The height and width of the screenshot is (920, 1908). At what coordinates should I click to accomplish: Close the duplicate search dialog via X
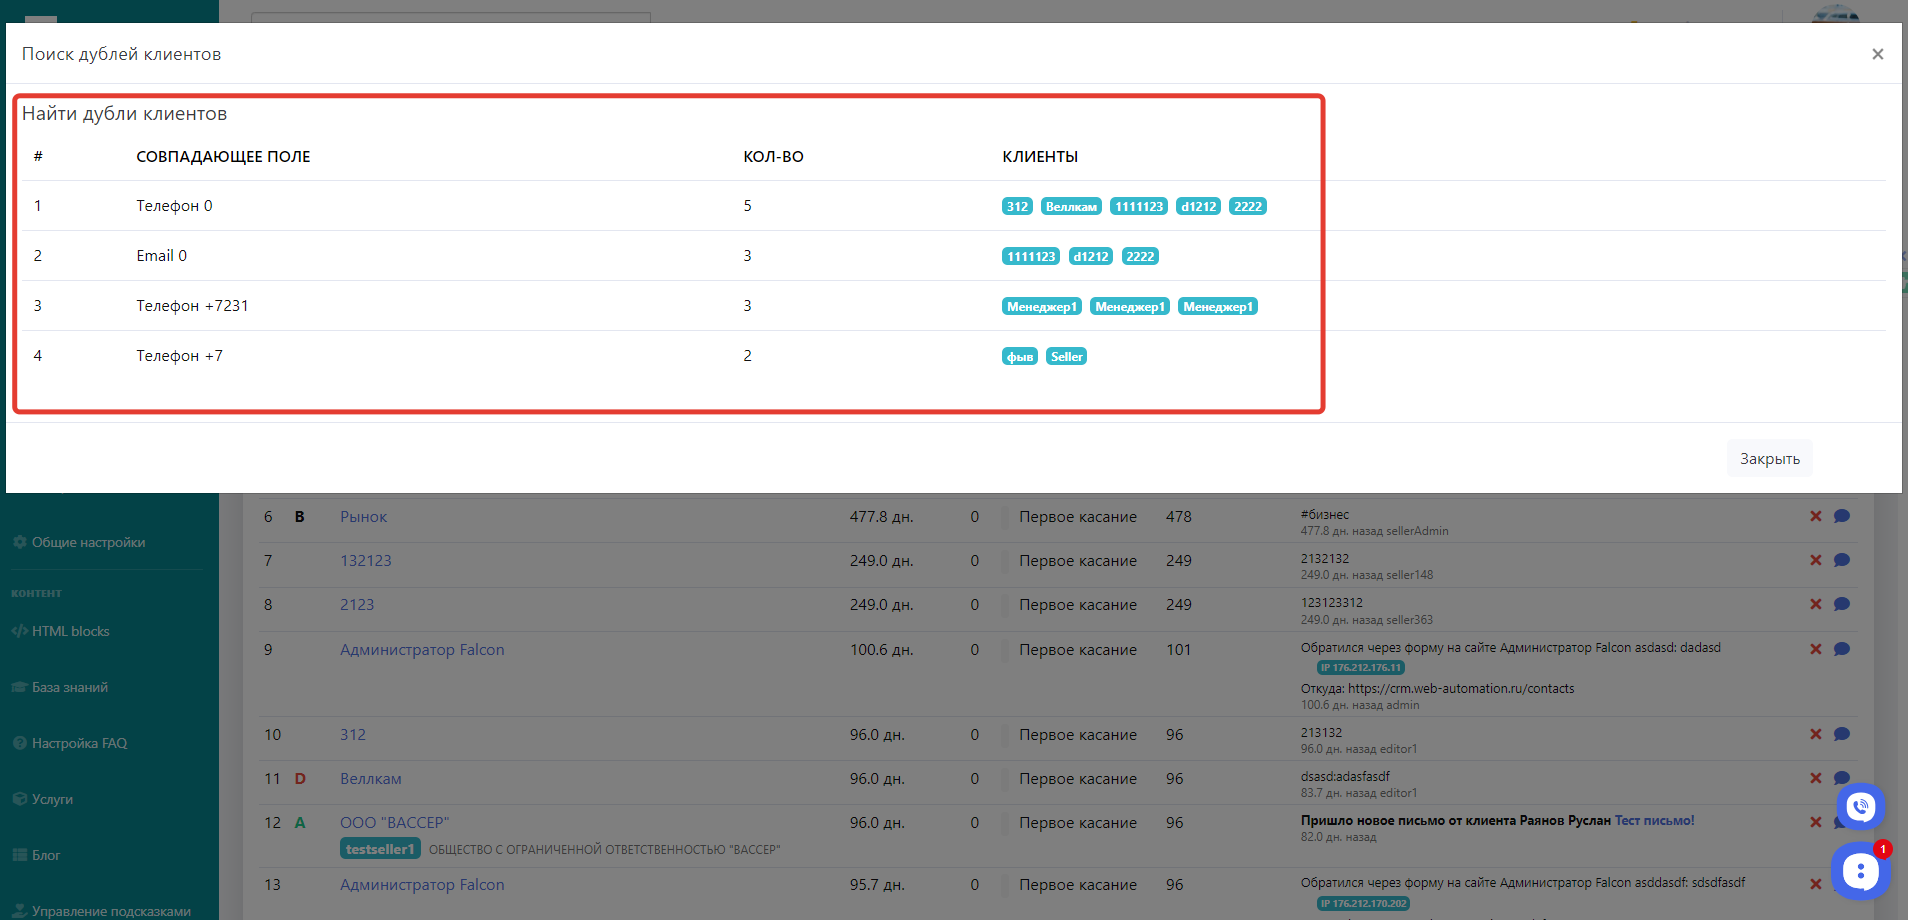pyautogui.click(x=1877, y=54)
